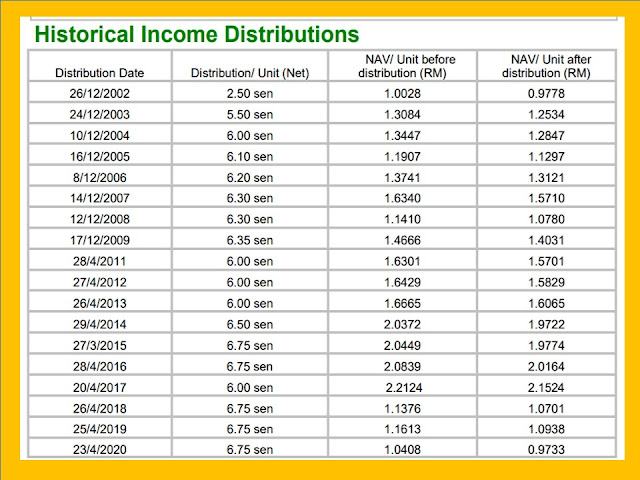Click date cell 24/12/2003
The height and width of the screenshot is (480, 640).
(100, 114)
